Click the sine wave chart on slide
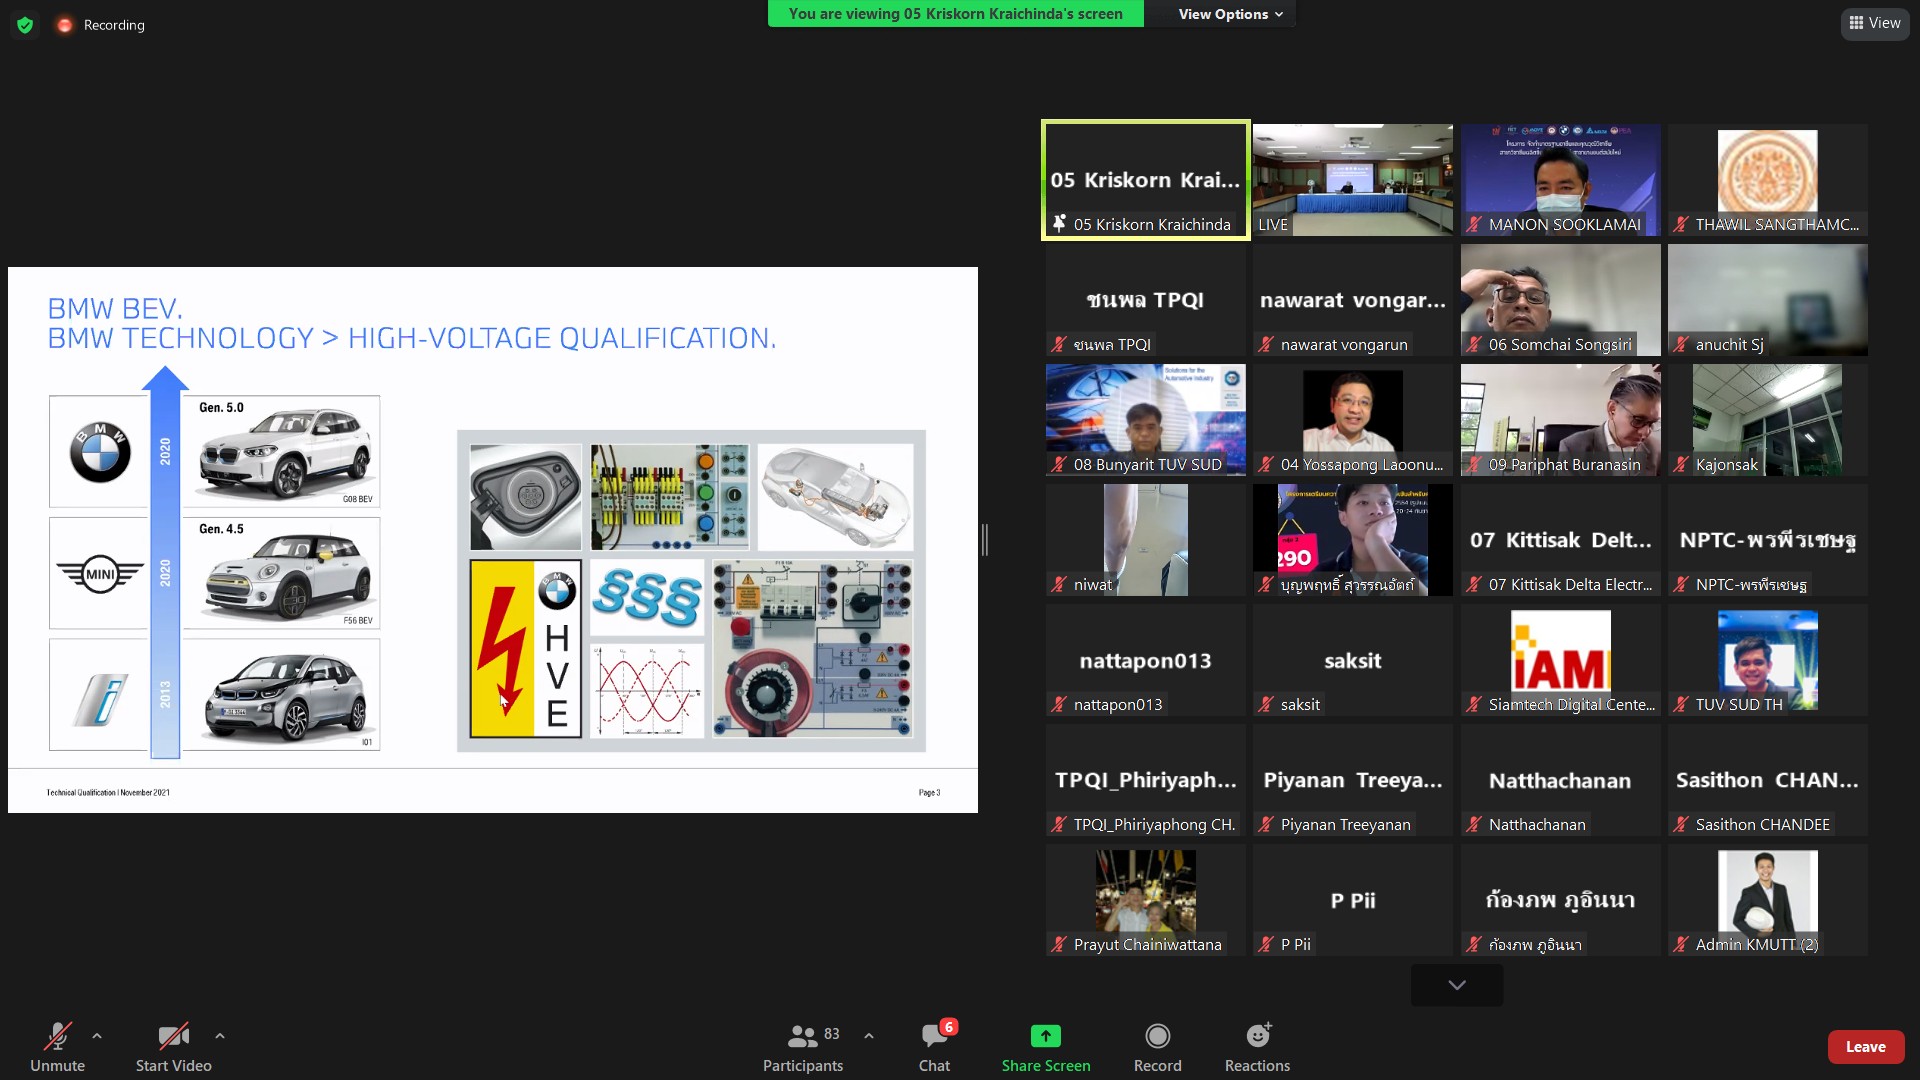1920x1080 pixels. click(647, 691)
